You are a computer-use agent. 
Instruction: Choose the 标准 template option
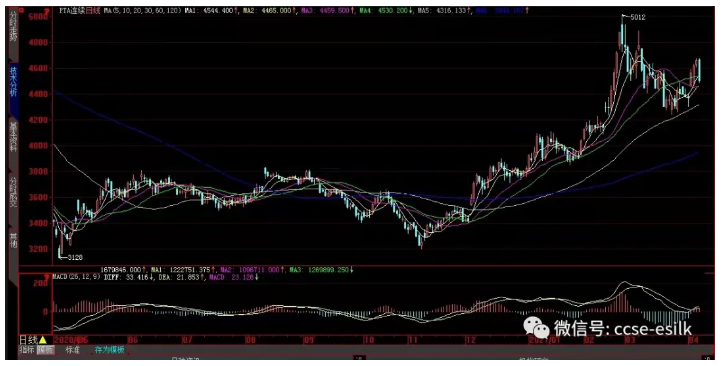click(73, 350)
